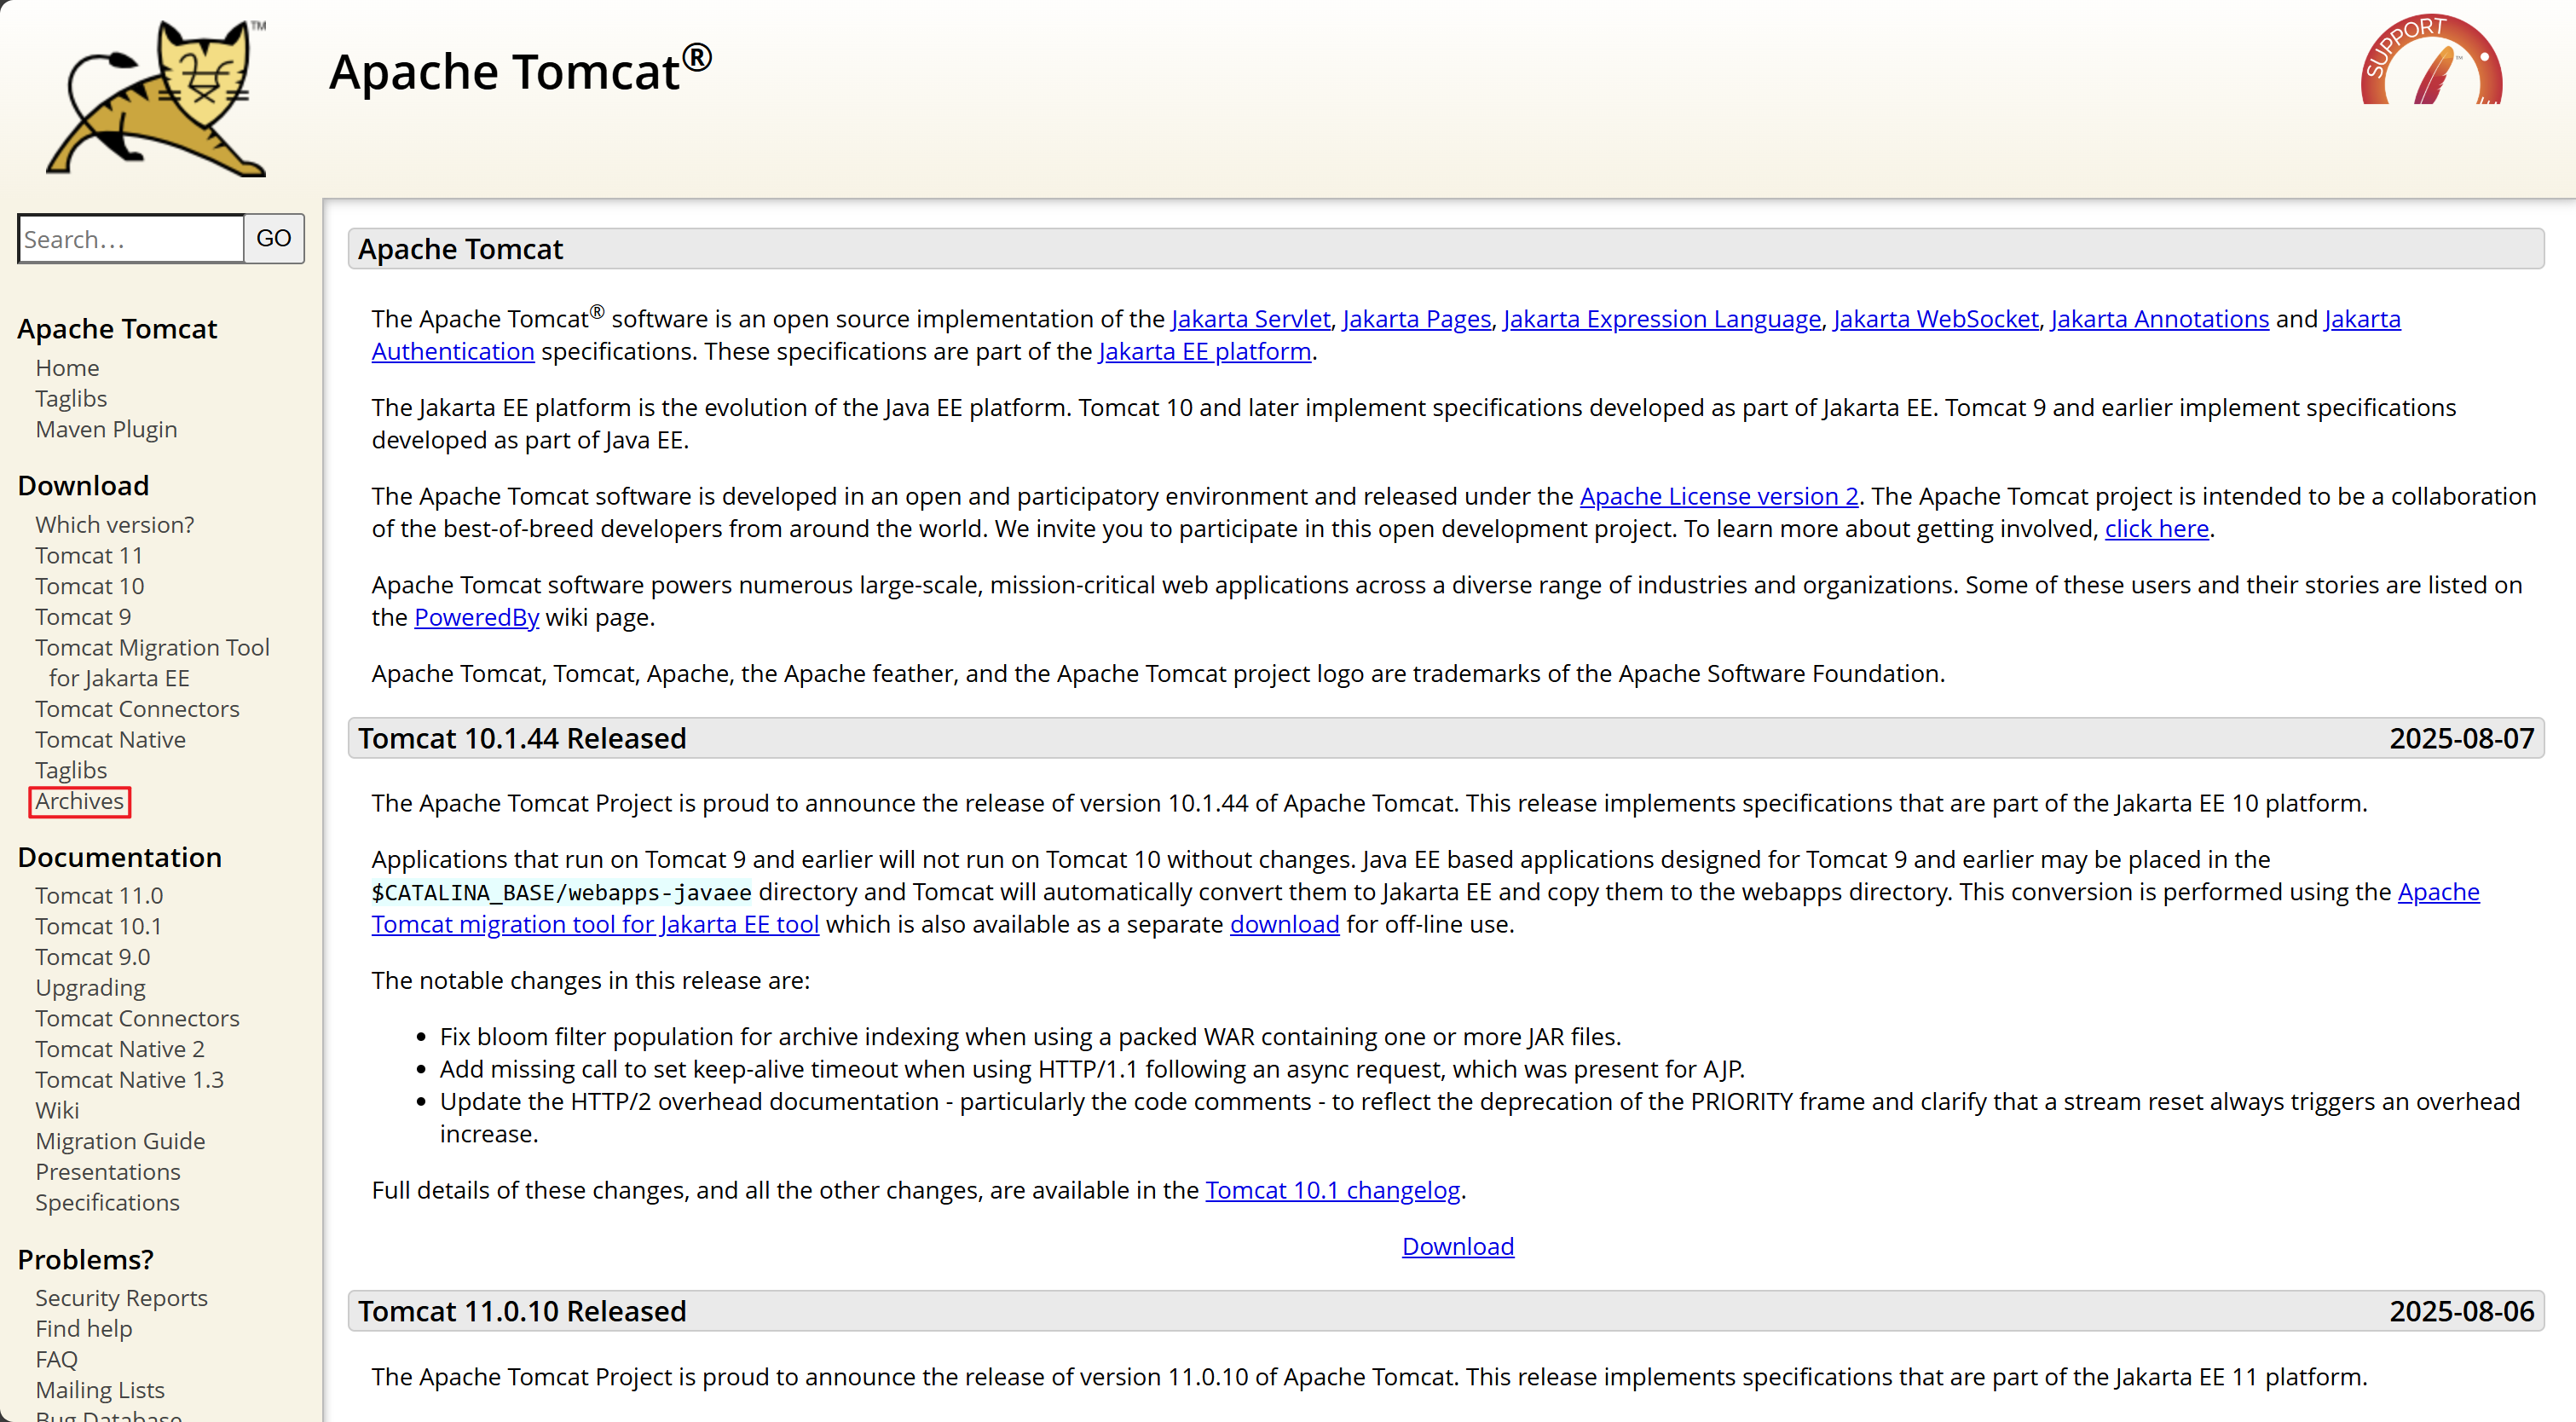Open Tomcat Connectors under Download
The height and width of the screenshot is (1422, 2576).
click(137, 709)
